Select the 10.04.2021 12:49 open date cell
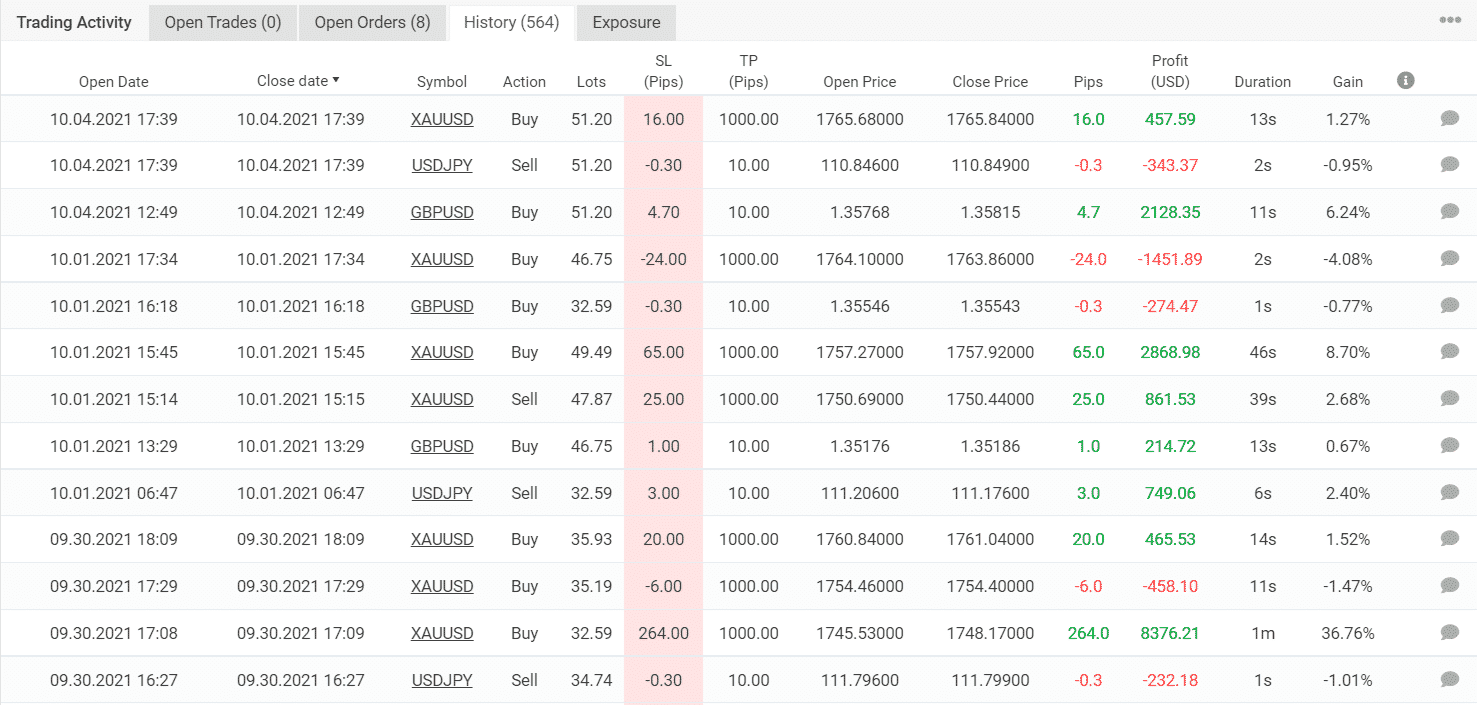The image size is (1477, 705). (114, 212)
